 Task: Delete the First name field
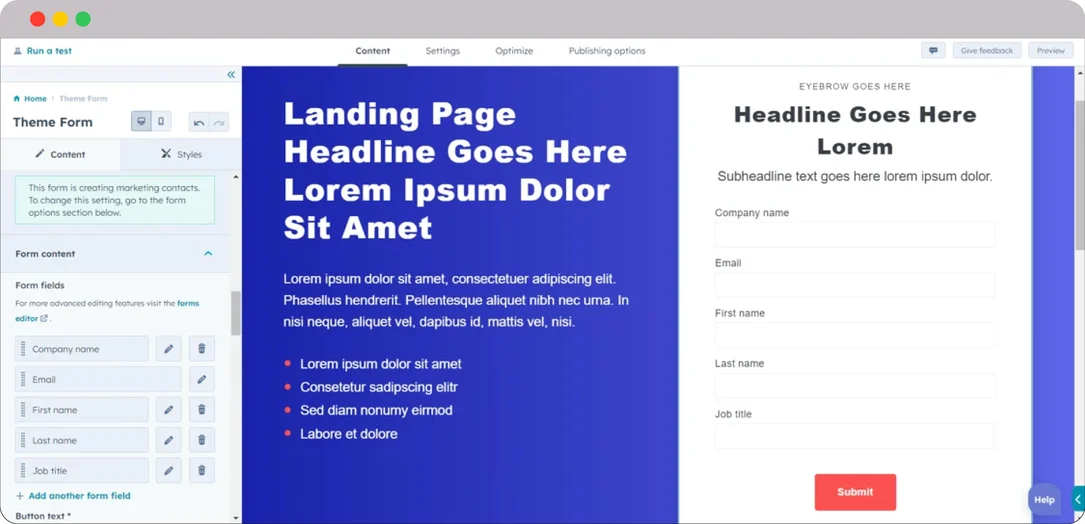point(201,410)
